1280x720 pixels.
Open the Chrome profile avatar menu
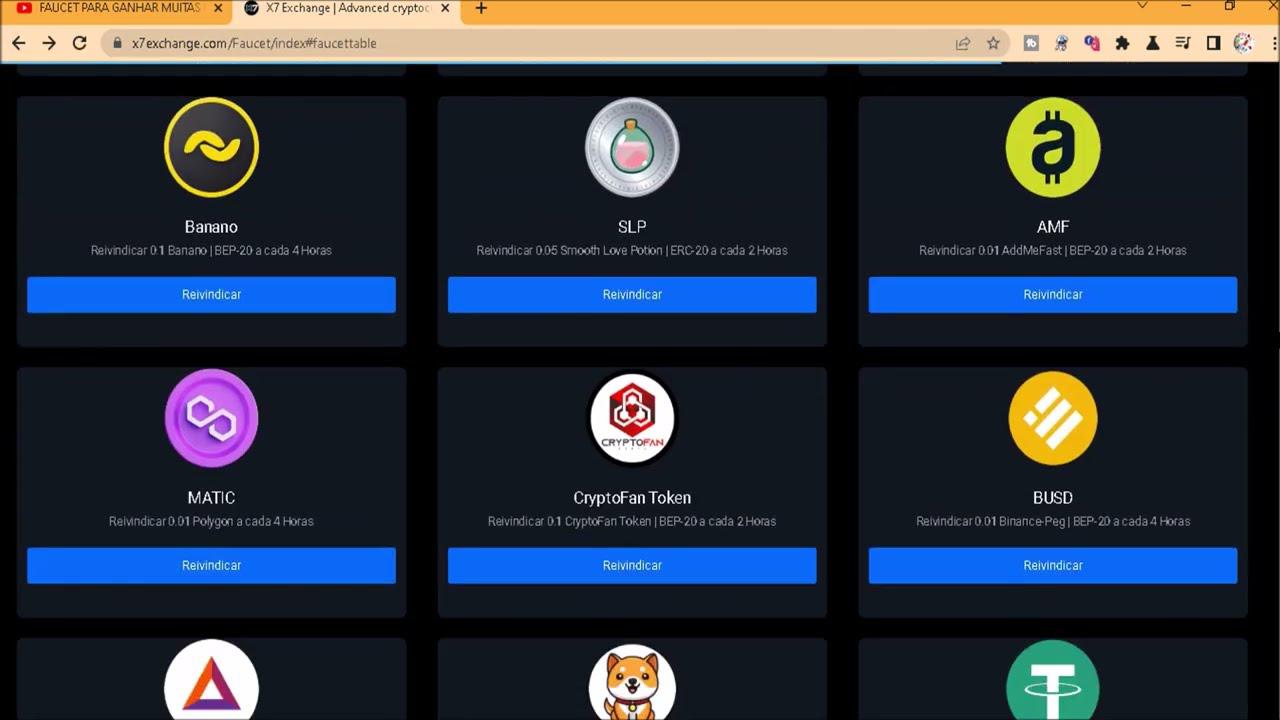(1243, 43)
